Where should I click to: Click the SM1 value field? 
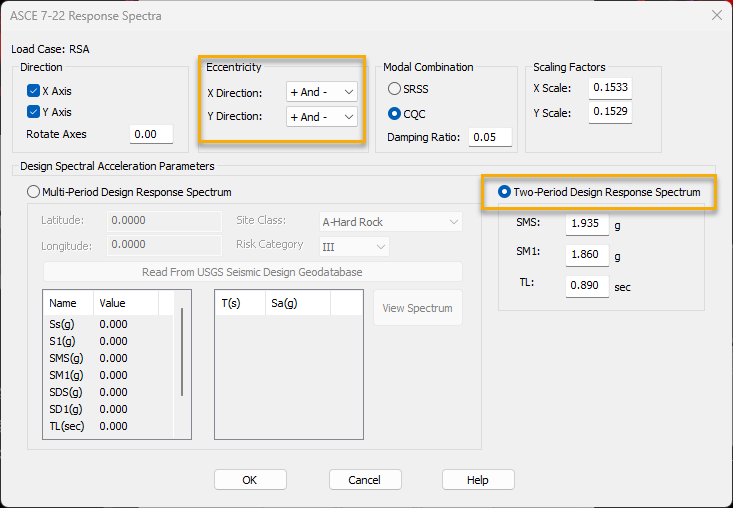(x=587, y=255)
